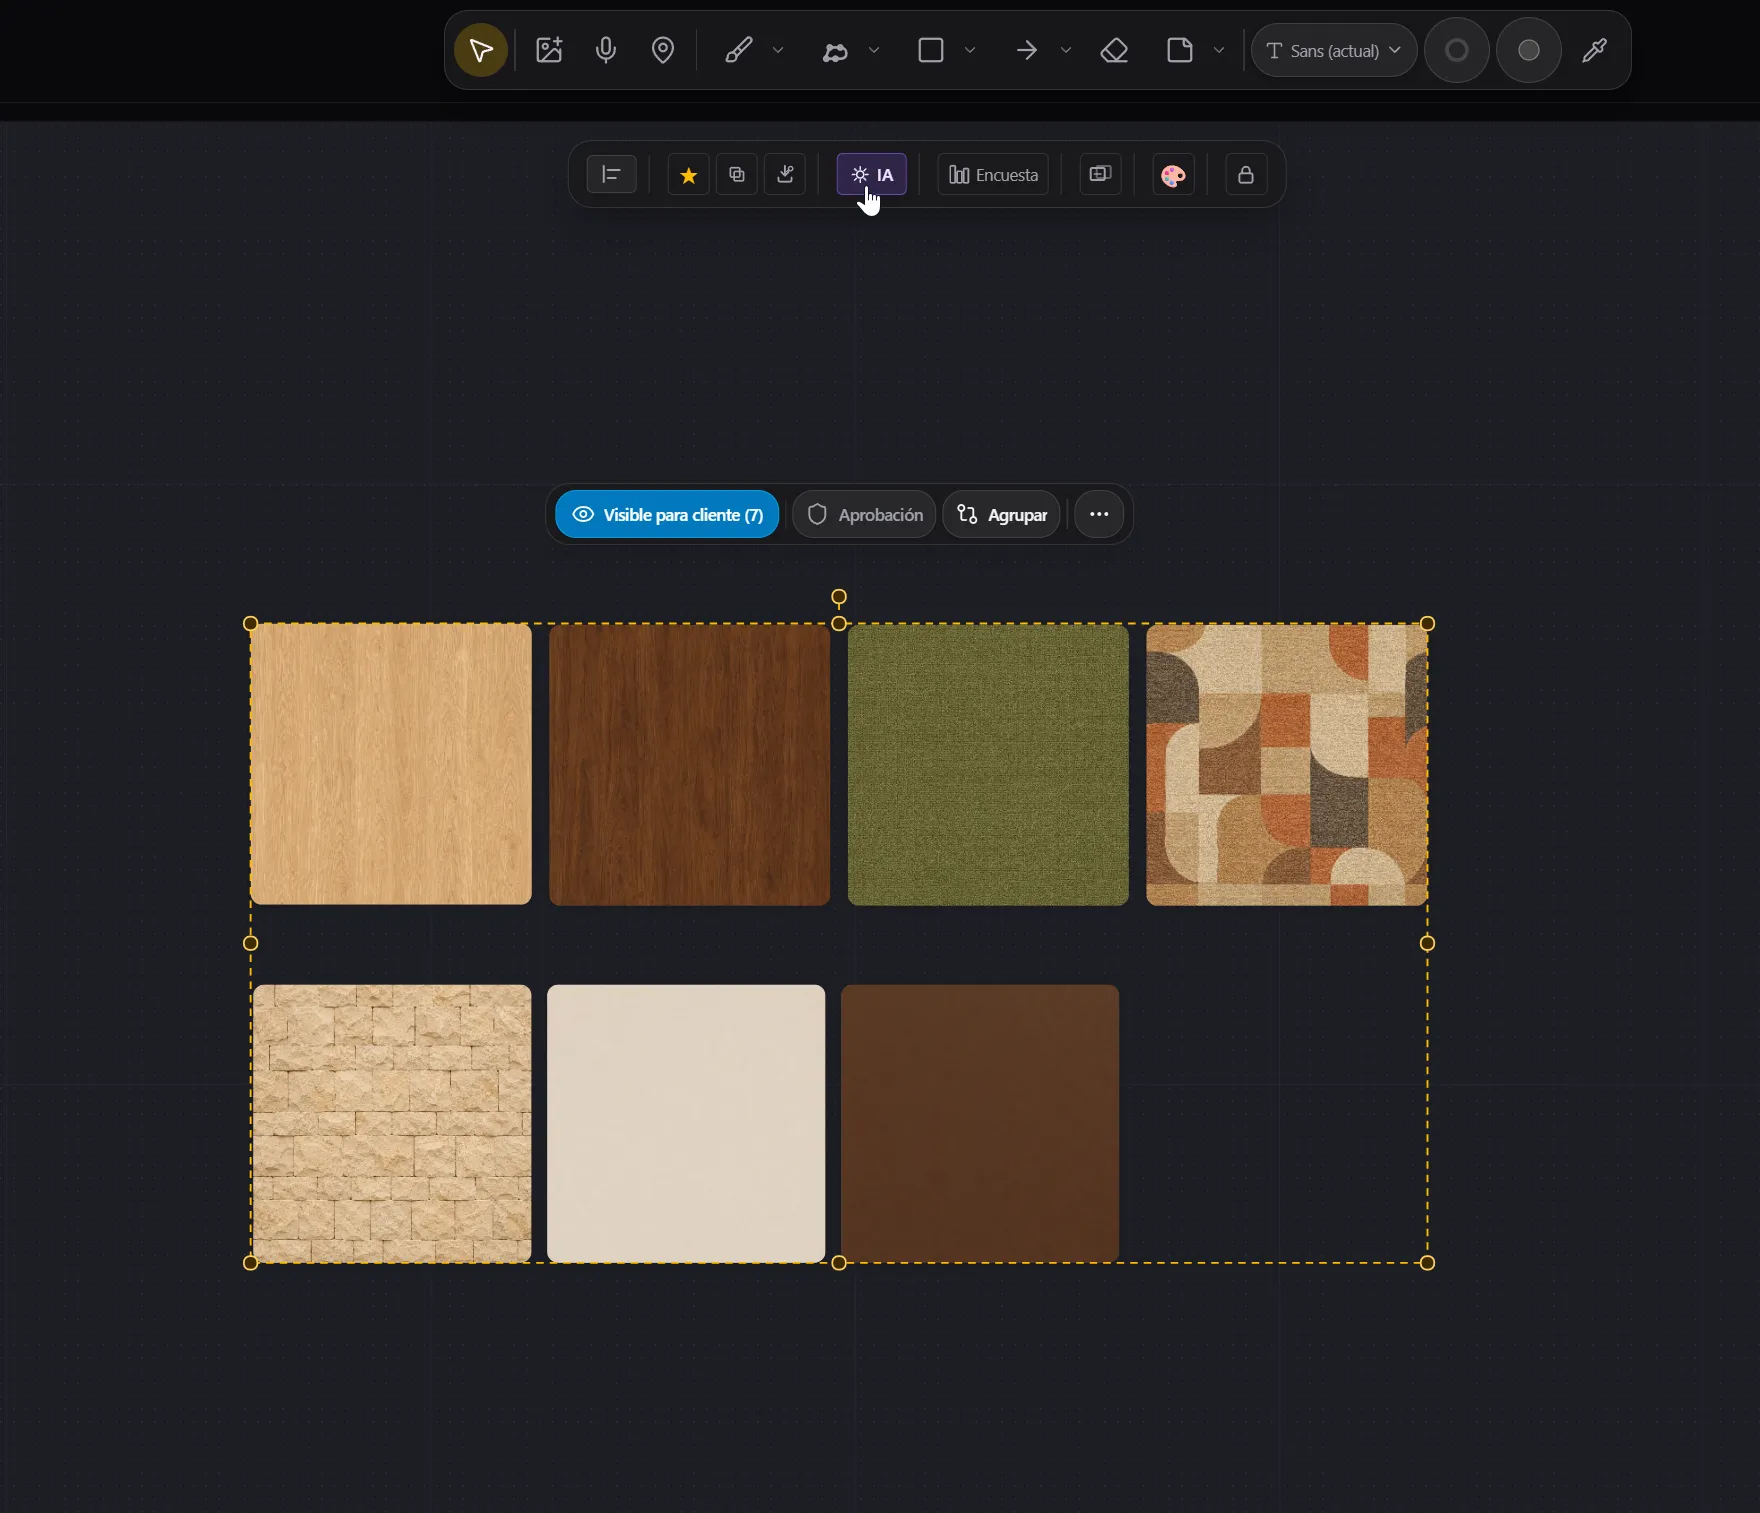This screenshot has width=1760, height=1513.
Task: Open the color palette icon
Action: tap(1173, 176)
